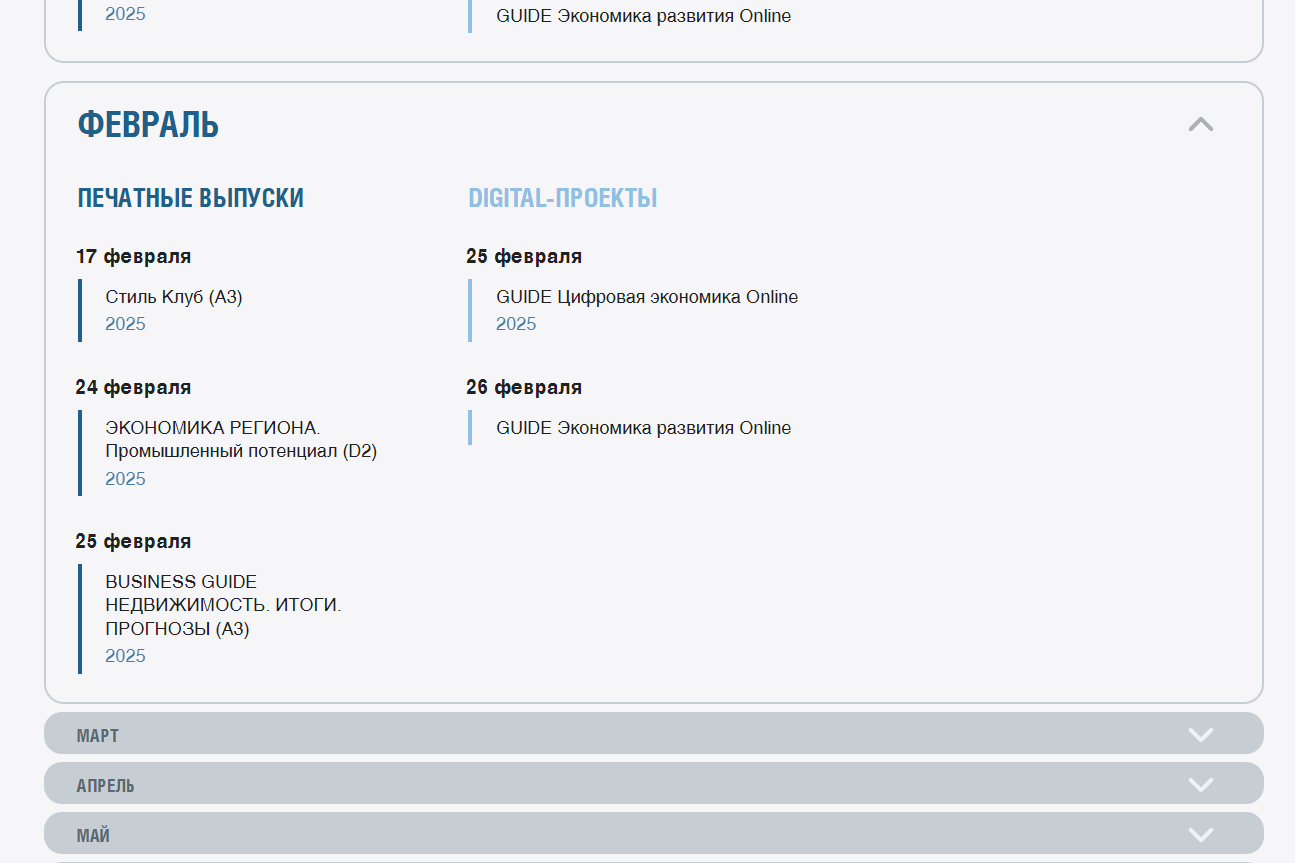Click the collapse arrow in the ФЕВРАЛЬ header
Screen dimensions: 1295x863
[1201, 124]
